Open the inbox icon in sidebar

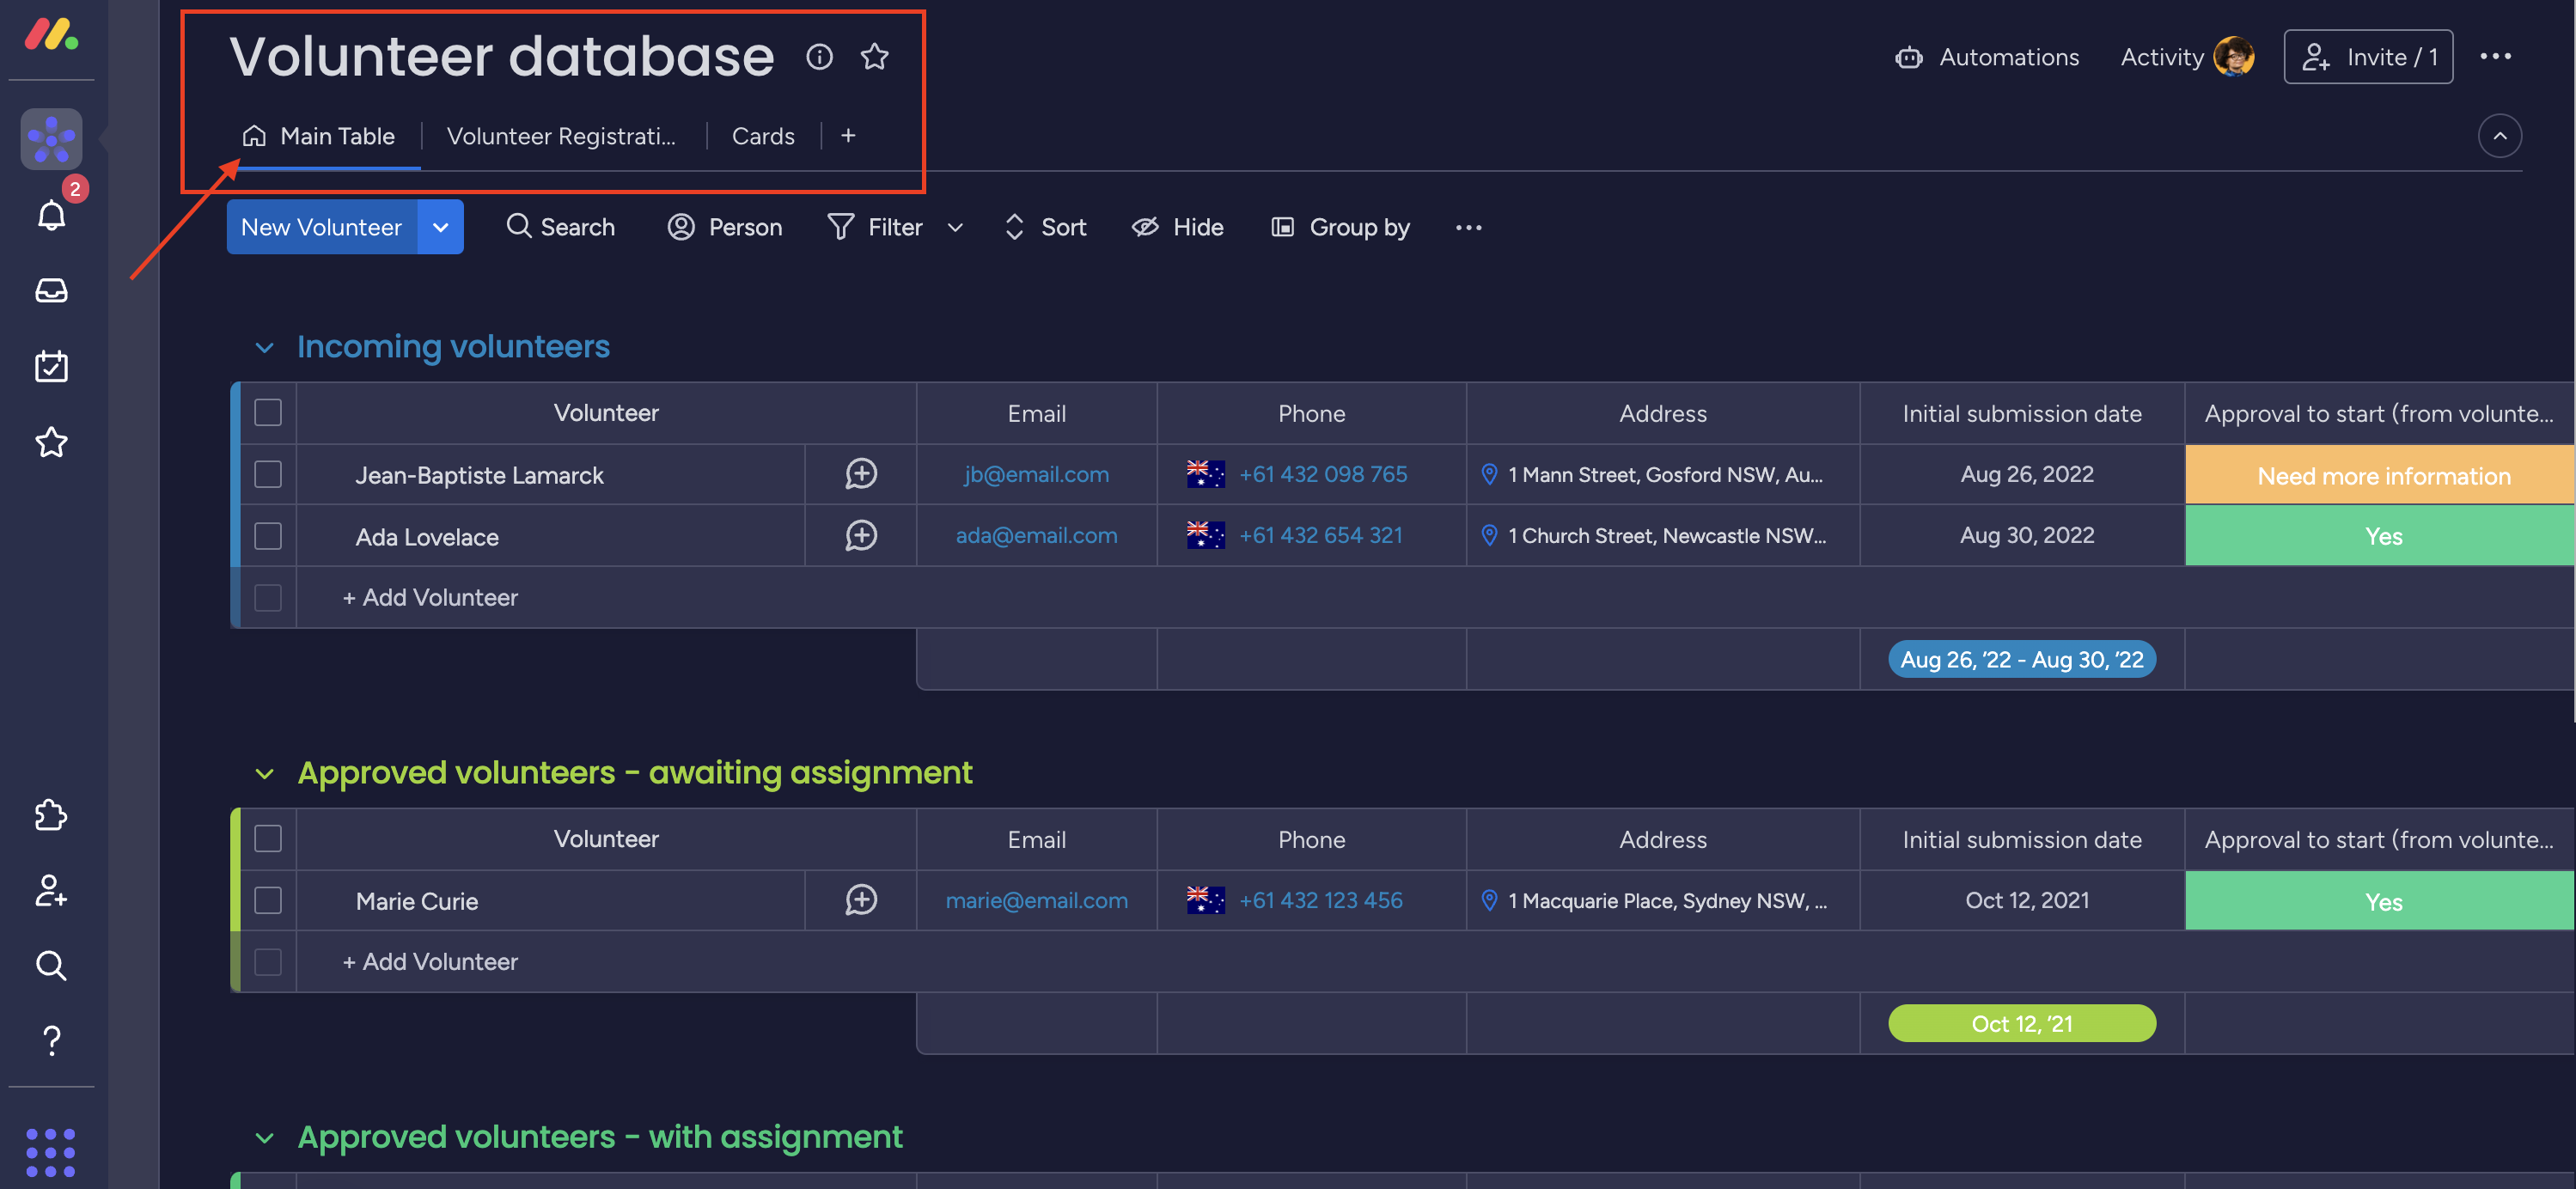(51, 290)
